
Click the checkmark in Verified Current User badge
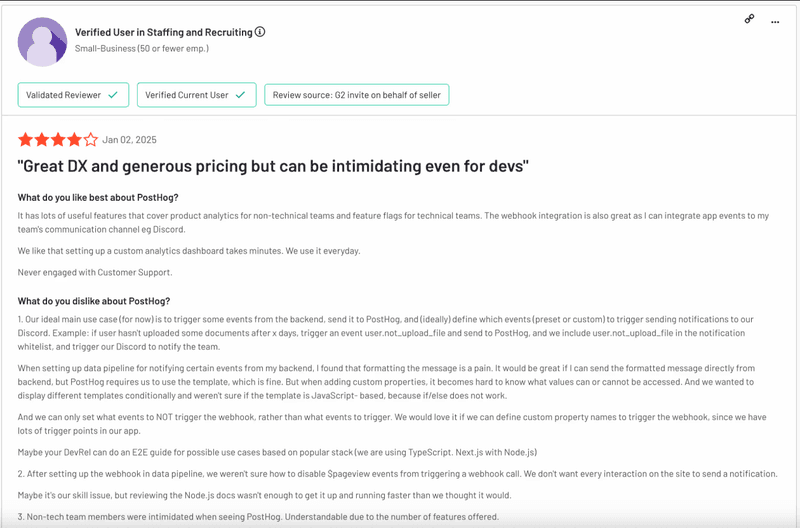coord(239,95)
